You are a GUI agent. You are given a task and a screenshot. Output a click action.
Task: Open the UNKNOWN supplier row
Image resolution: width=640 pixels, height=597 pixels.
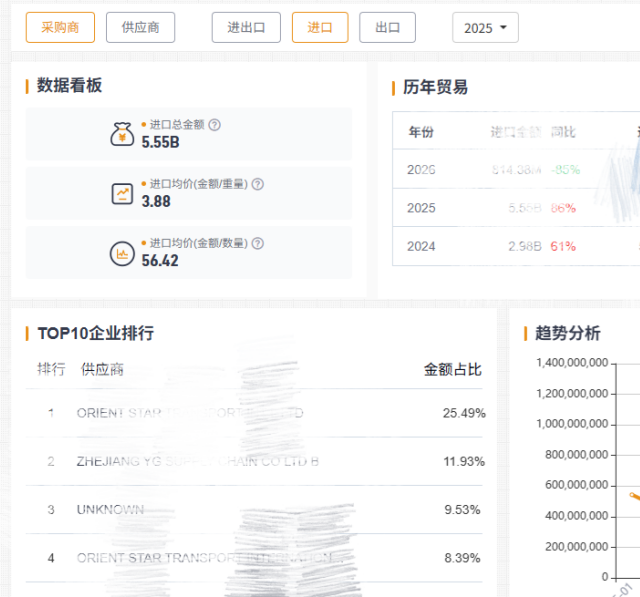(x=110, y=509)
